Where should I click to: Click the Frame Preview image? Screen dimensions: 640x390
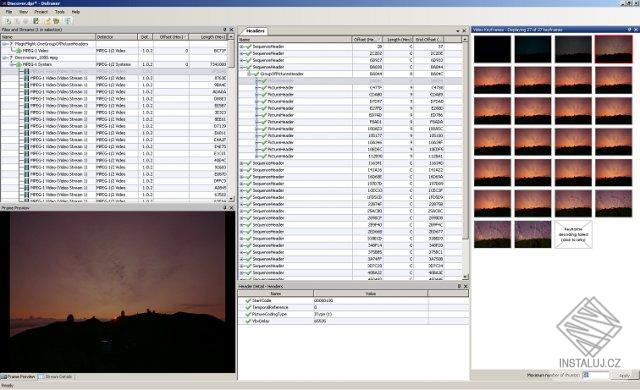click(118, 292)
